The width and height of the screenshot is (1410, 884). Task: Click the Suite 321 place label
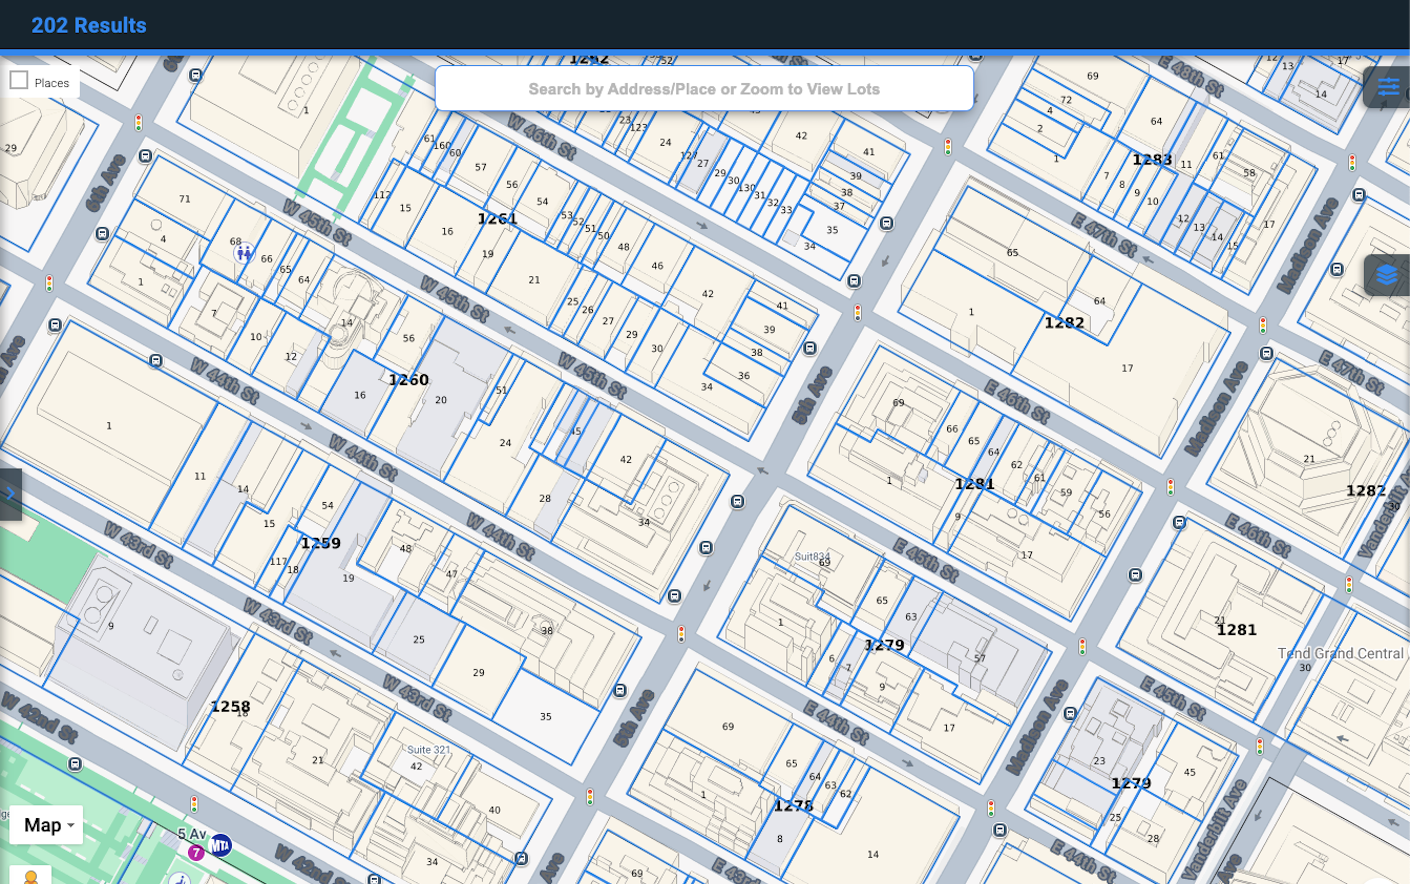point(428,750)
